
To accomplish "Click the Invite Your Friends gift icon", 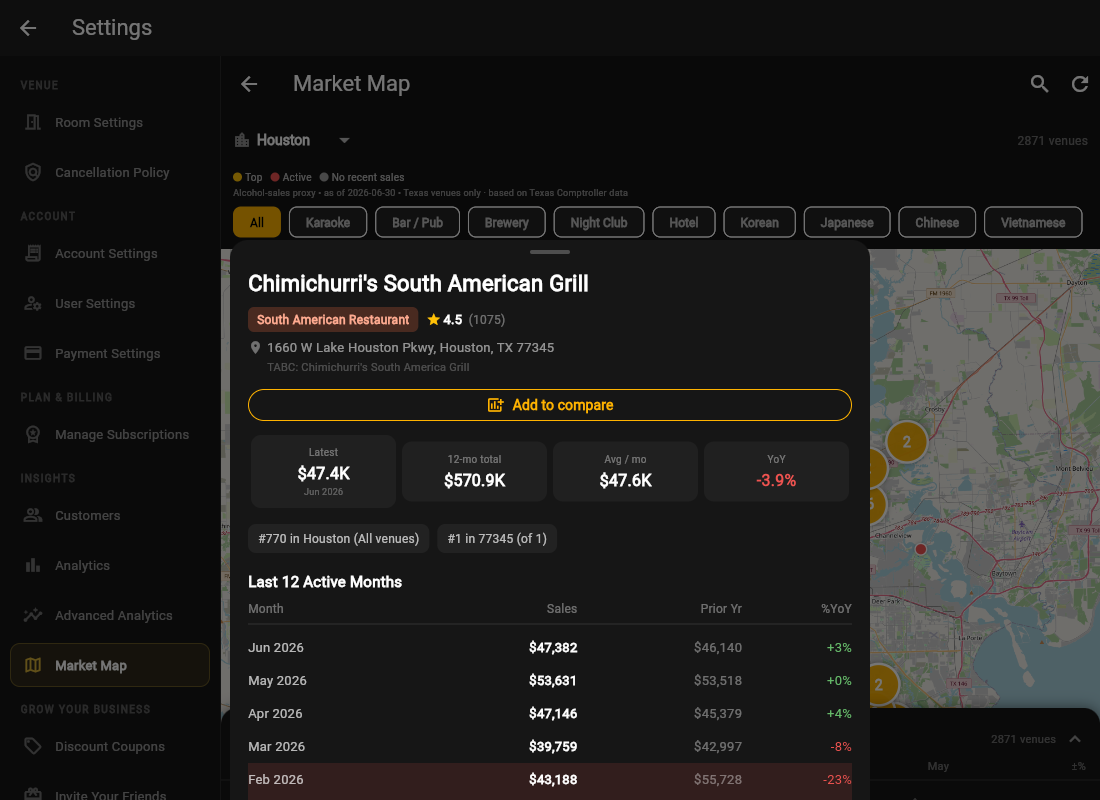I will point(33,794).
